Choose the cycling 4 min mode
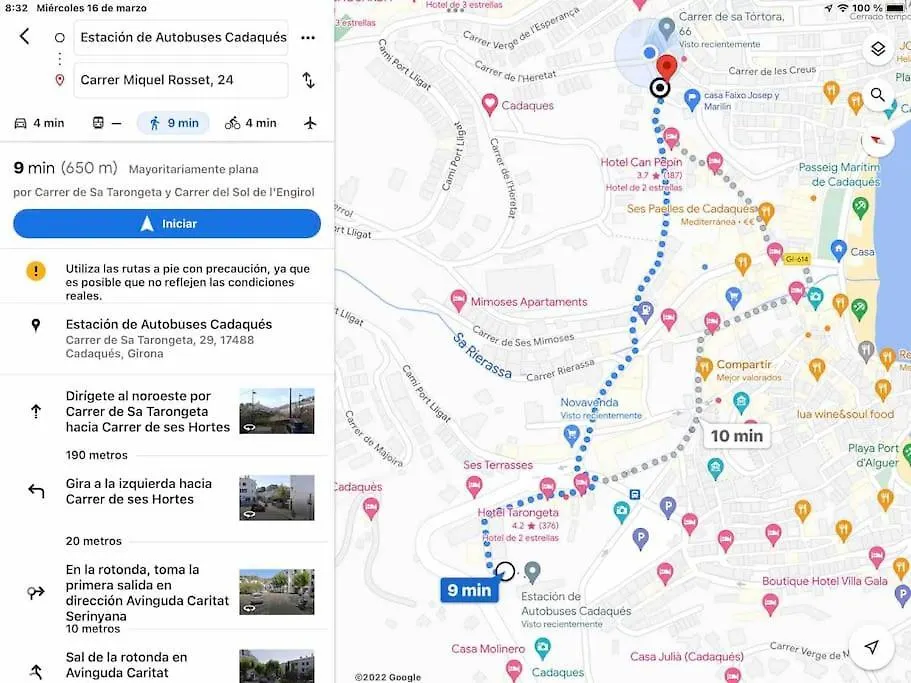The width and height of the screenshot is (911, 683). tap(250, 123)
